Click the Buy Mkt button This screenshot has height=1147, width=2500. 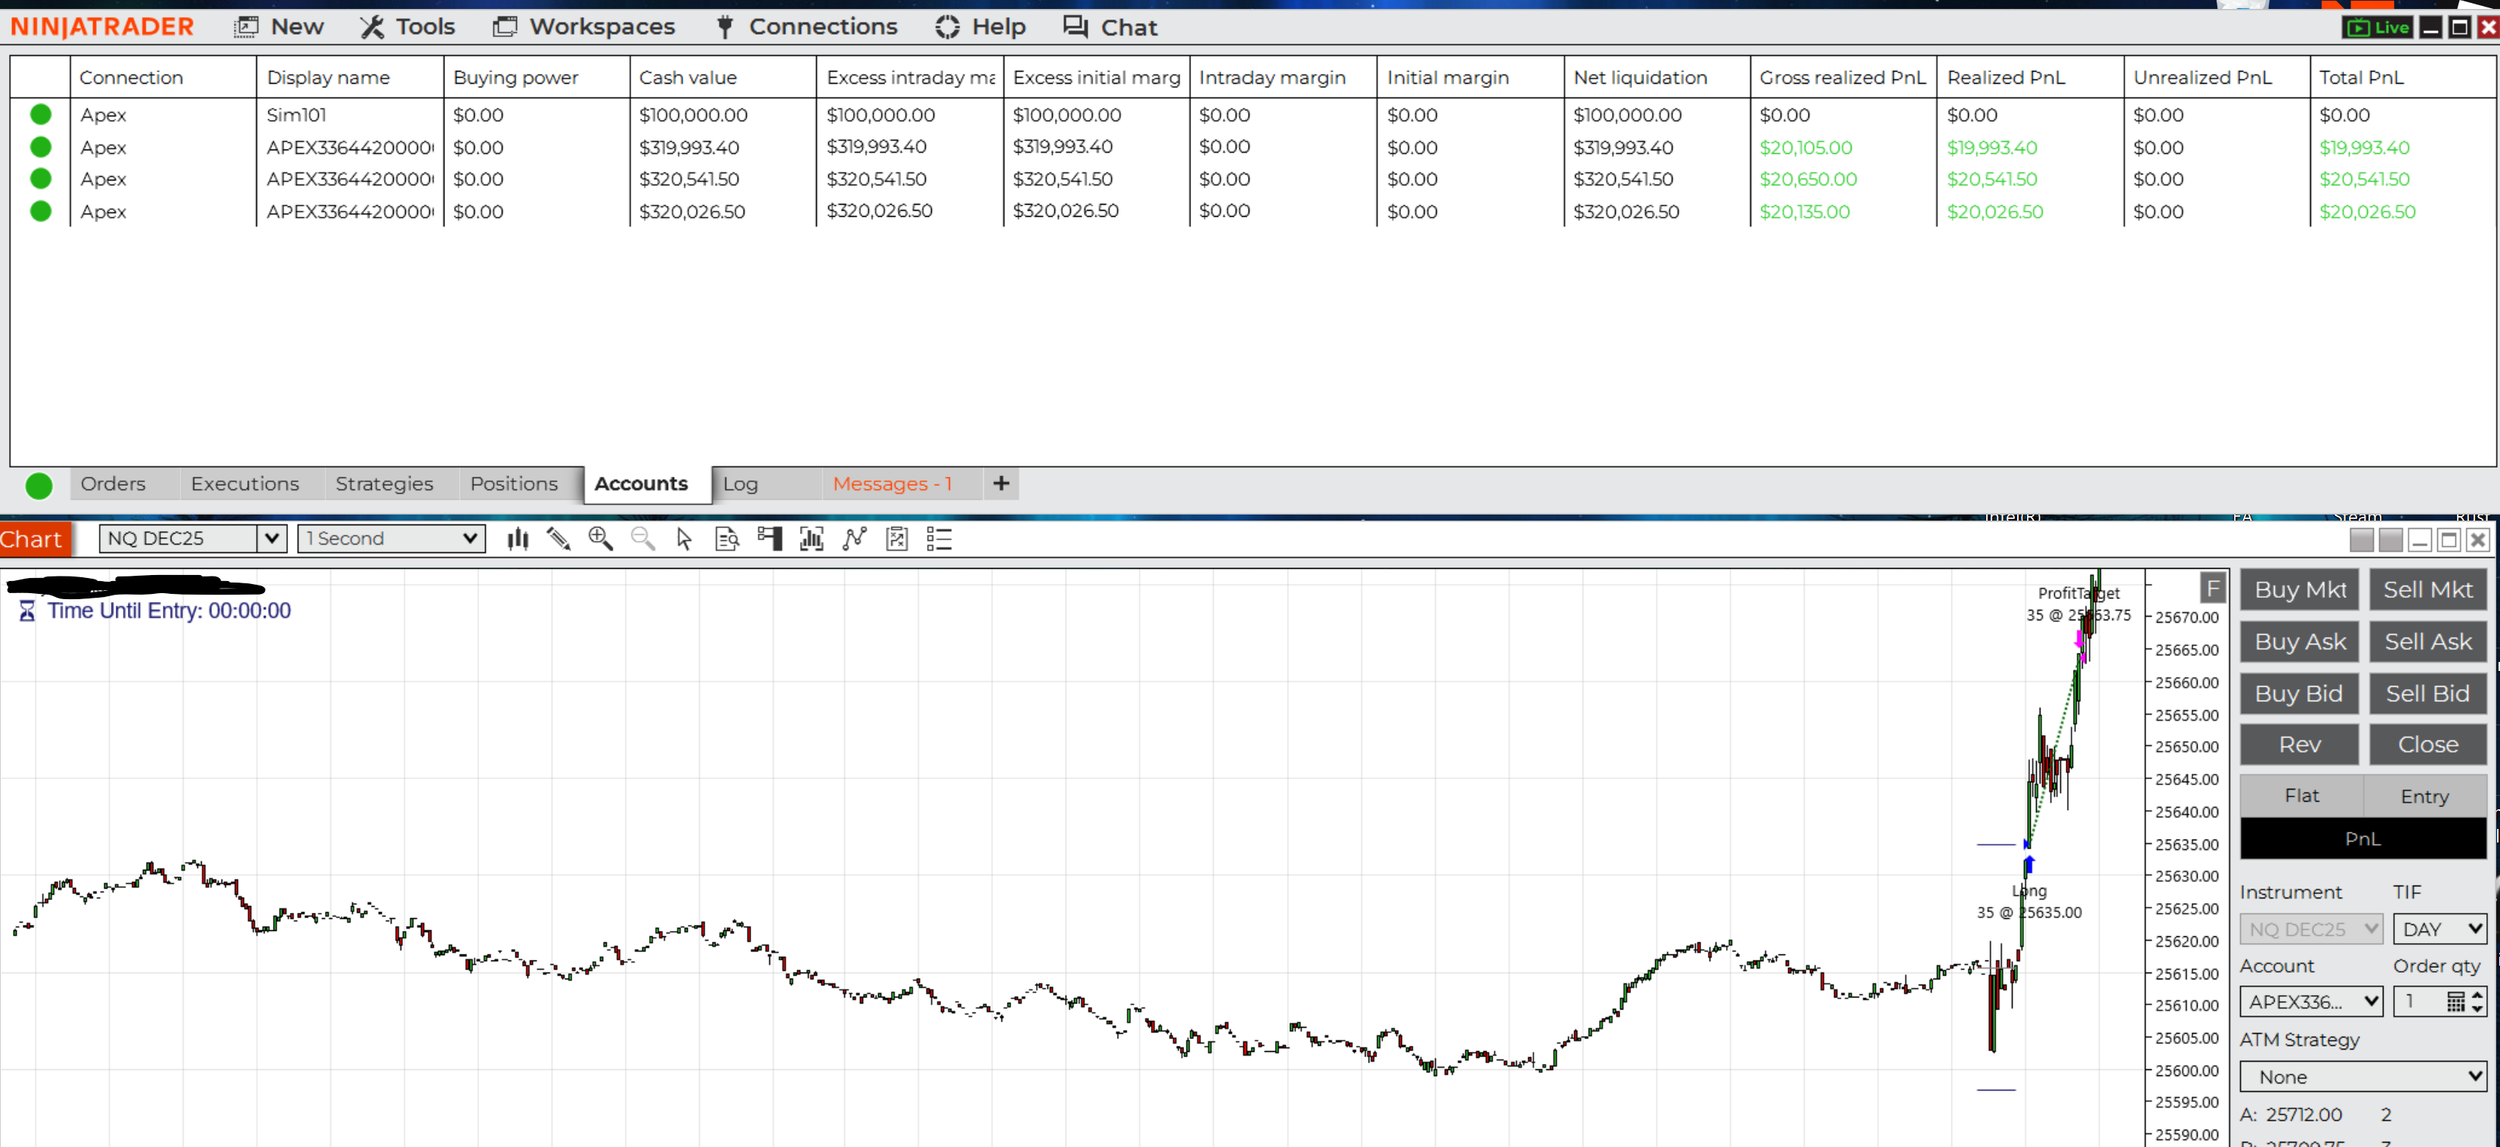pos(2299,589)
